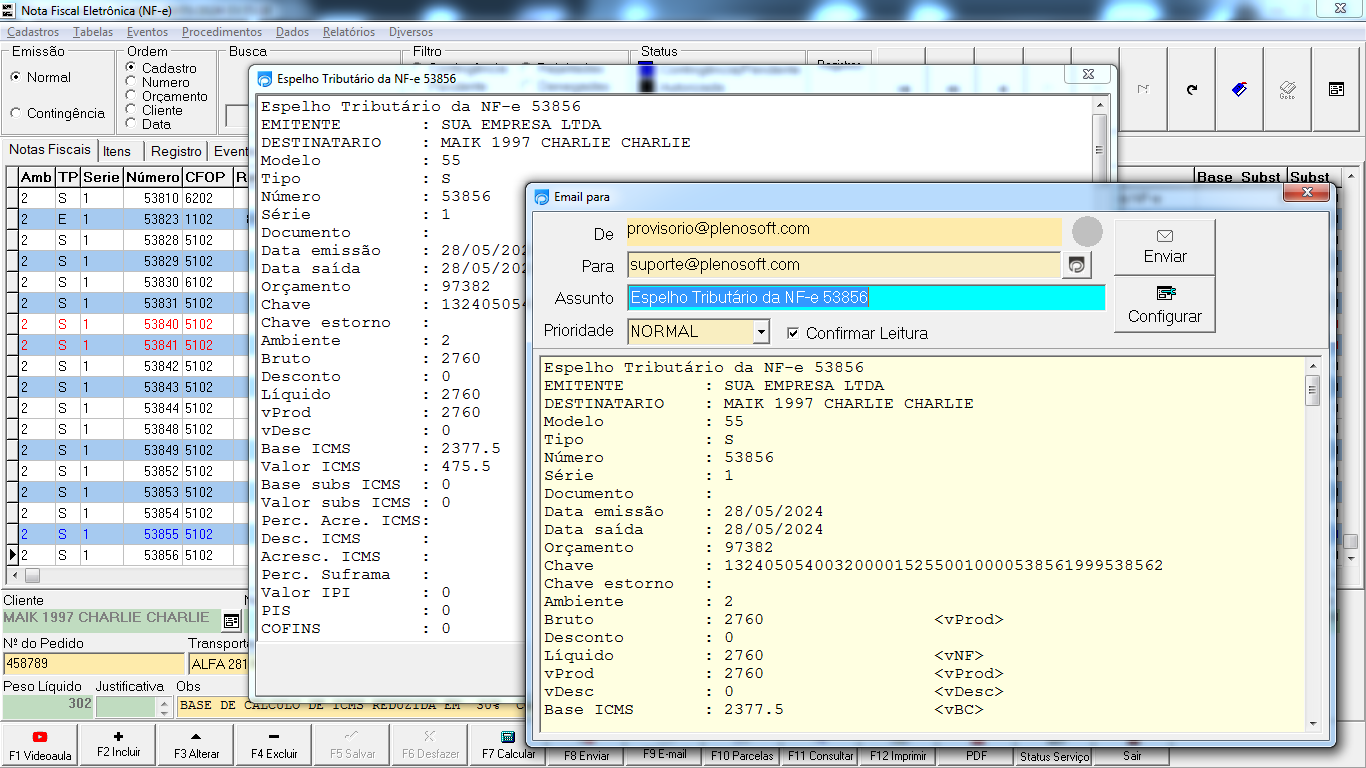Open Dados menu
Screen dimensions: 1366x768
[293, 32]
